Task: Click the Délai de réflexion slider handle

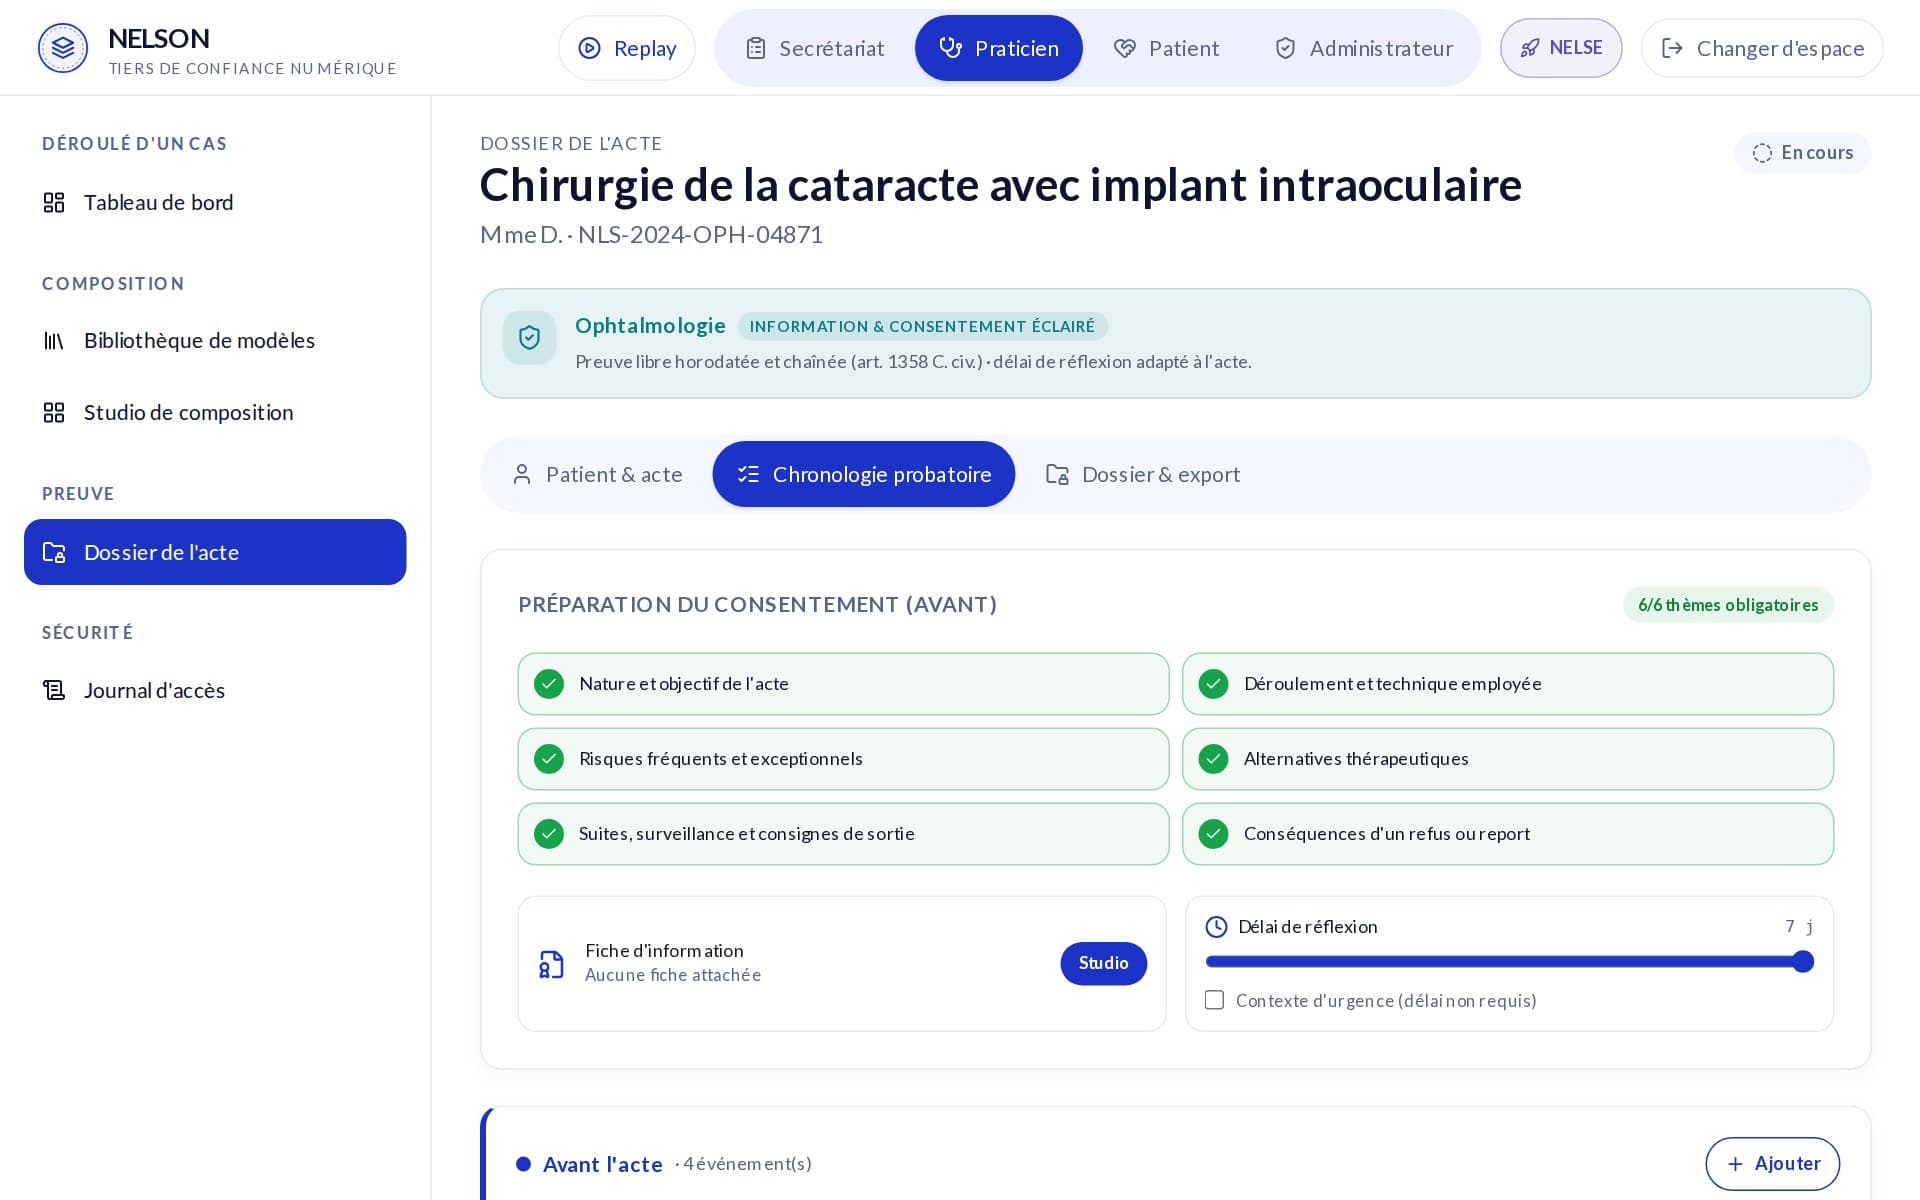Action: point(1803,962)
